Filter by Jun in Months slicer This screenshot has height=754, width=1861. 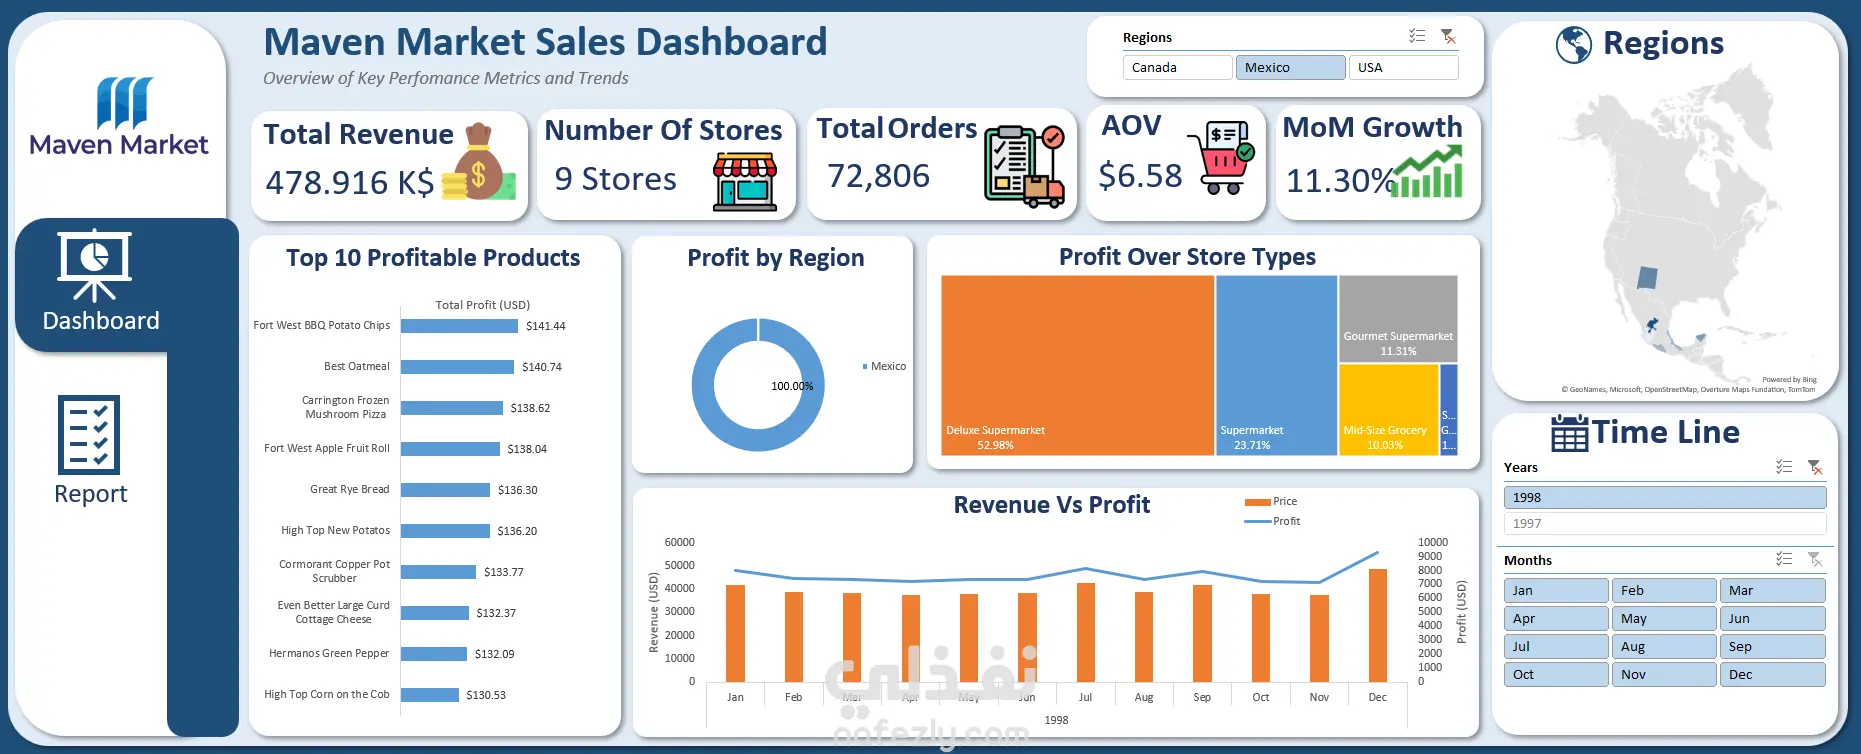coord(1773,618)
